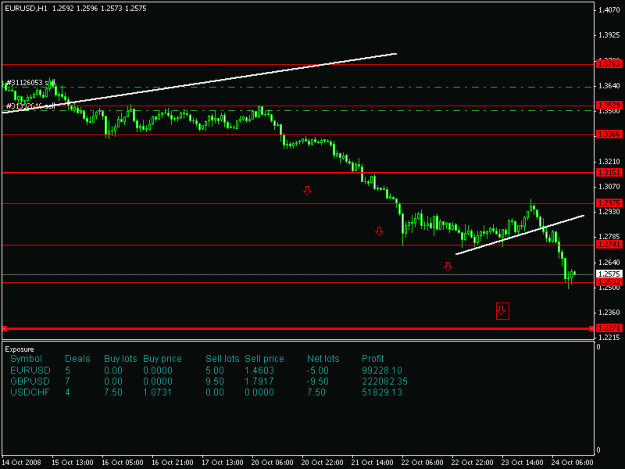The height and width of the screenshot is (469, 625).
Task: Click the 1.2975 red price label
Action: 609,203
